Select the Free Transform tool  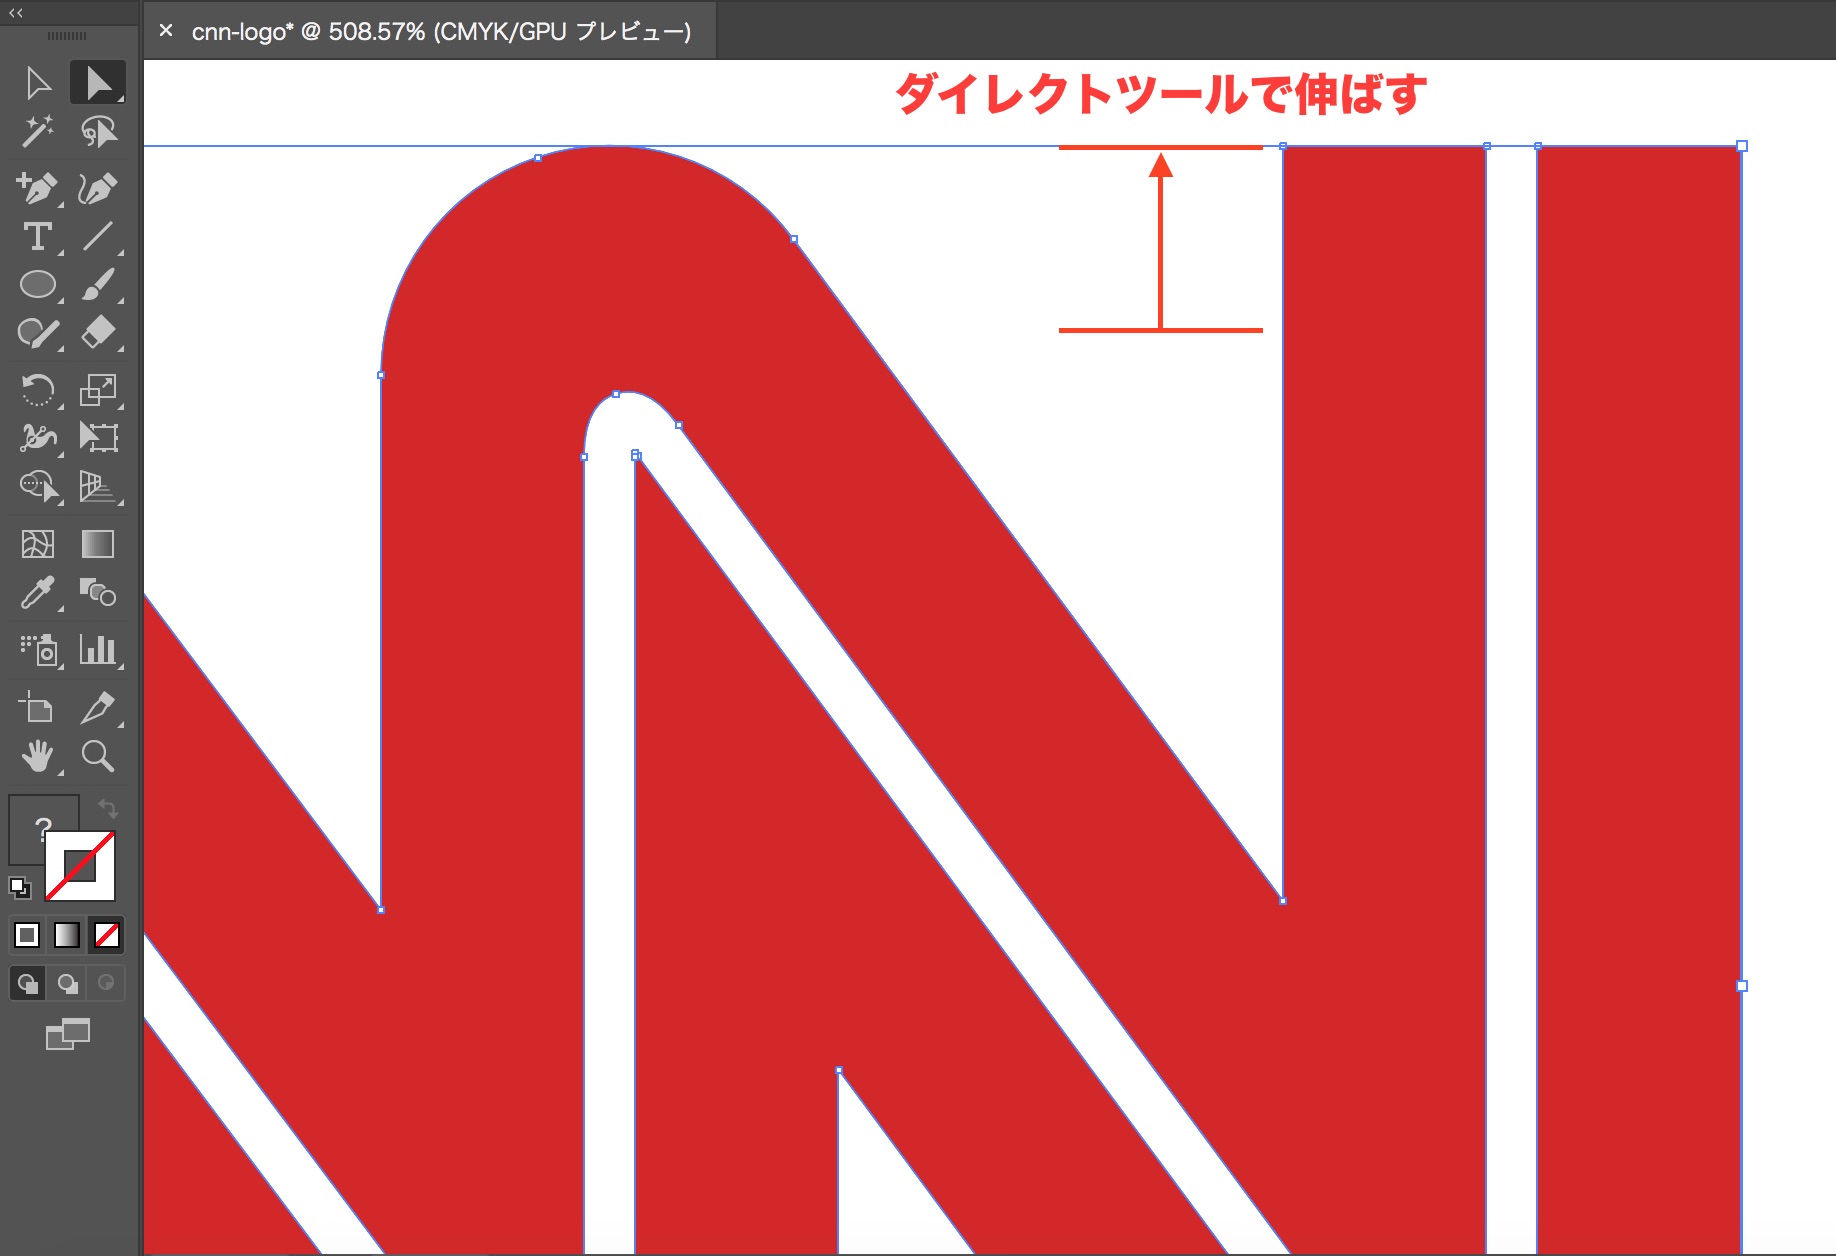[98, 437]
